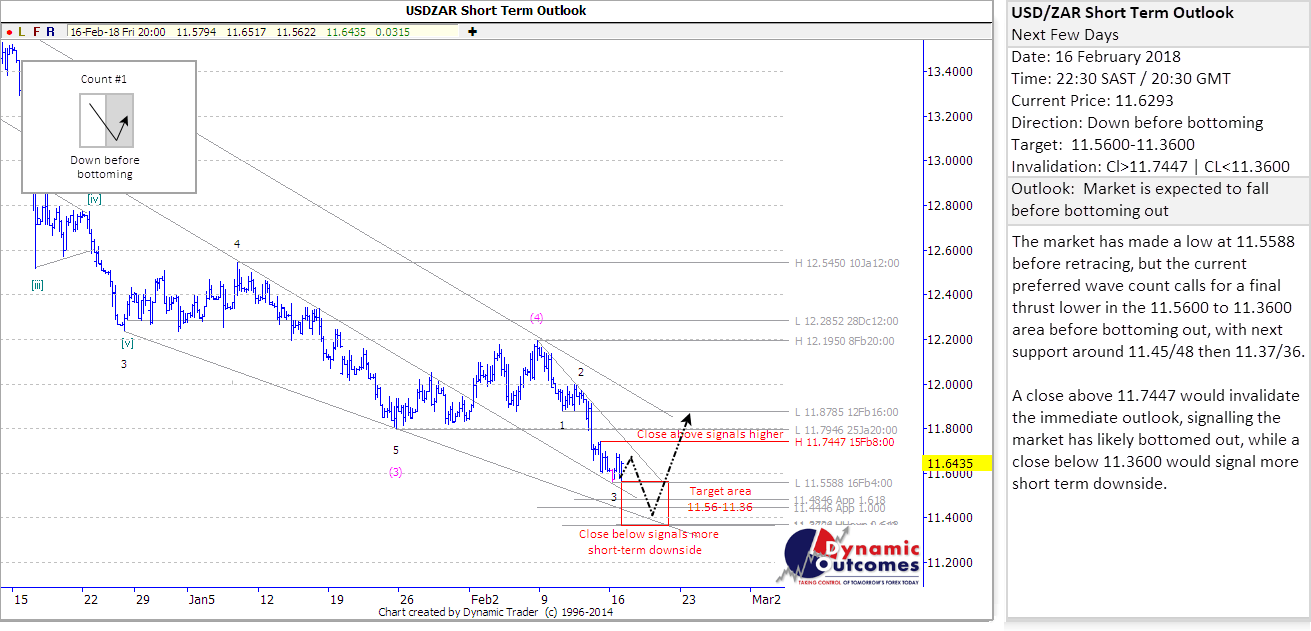Click the Next Few Days line
The height and width of the screenshot is (631, 1311).
pyautogui.click(x=1065, y=35)
